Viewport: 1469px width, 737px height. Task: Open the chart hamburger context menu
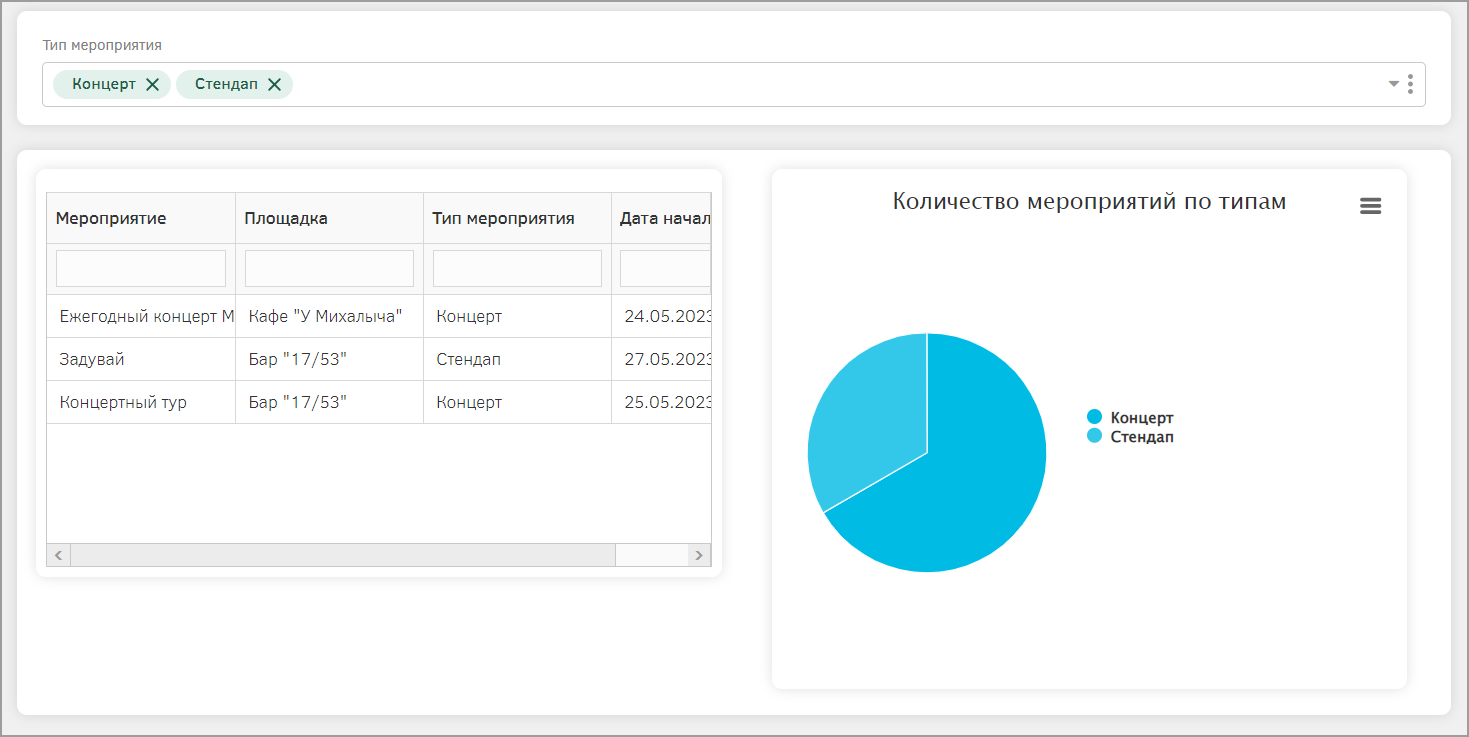tap(1370, 206)
